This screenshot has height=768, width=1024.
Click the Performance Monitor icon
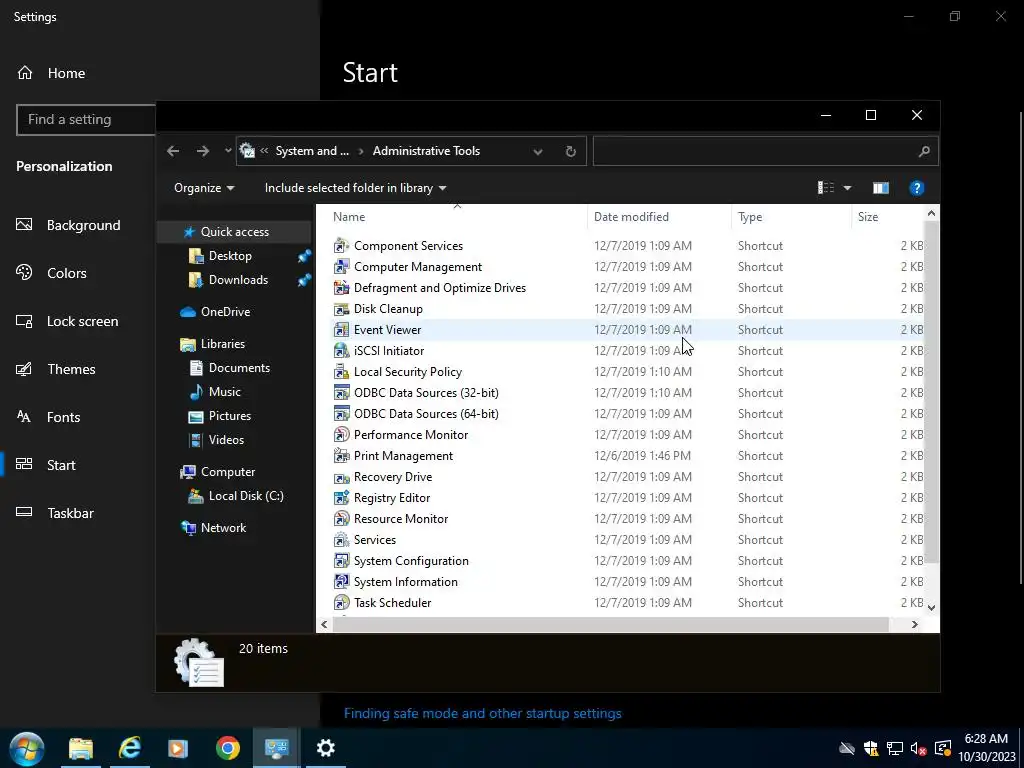coord(341,434)
